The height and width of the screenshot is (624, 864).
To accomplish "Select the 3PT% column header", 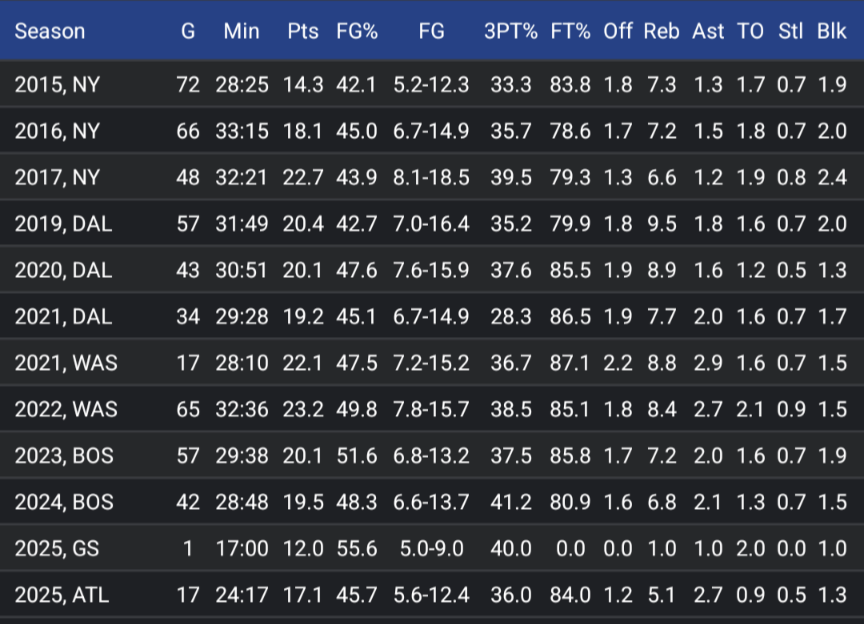I will 508,31.
